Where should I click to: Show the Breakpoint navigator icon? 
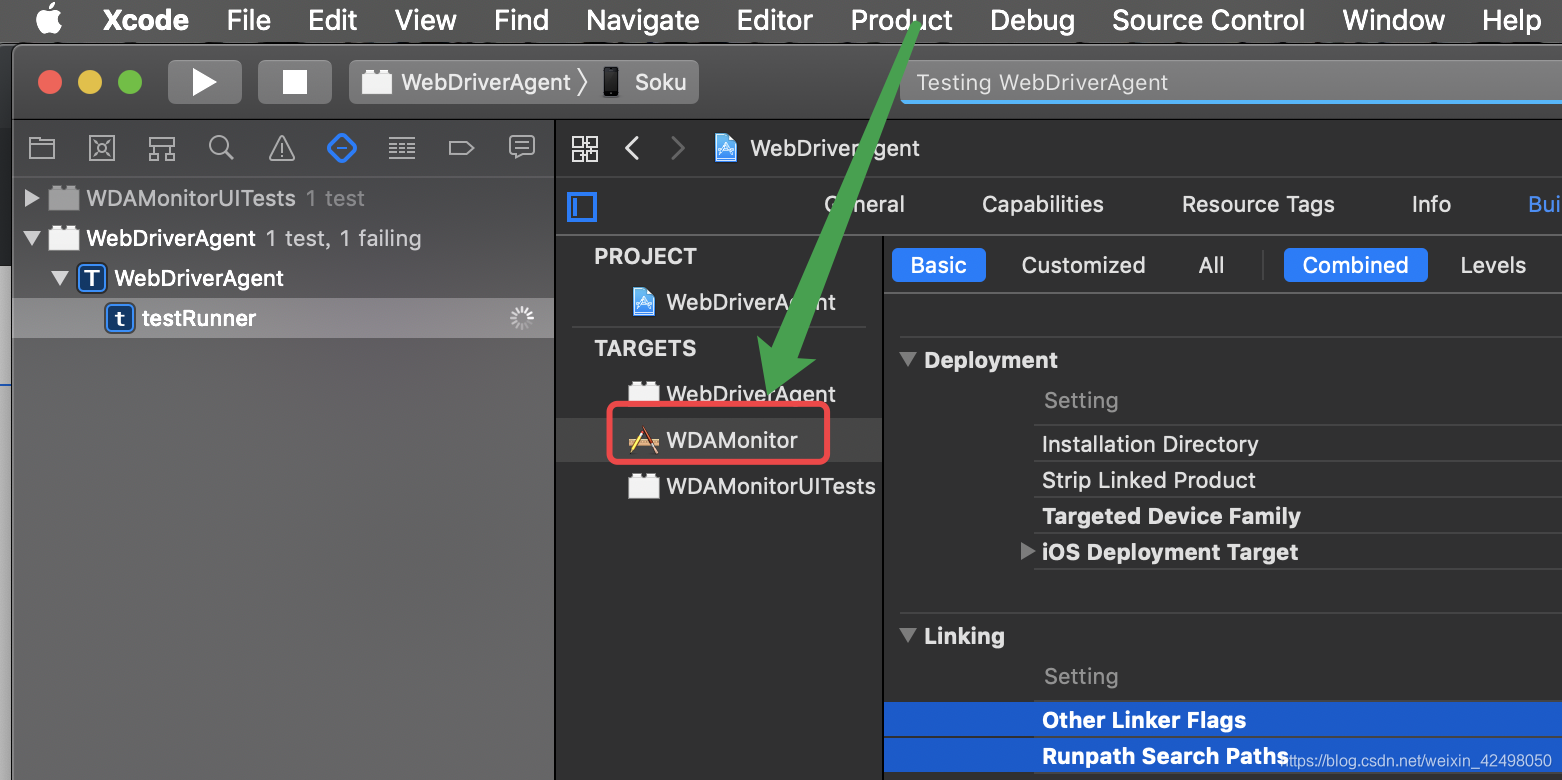(461, 149)
